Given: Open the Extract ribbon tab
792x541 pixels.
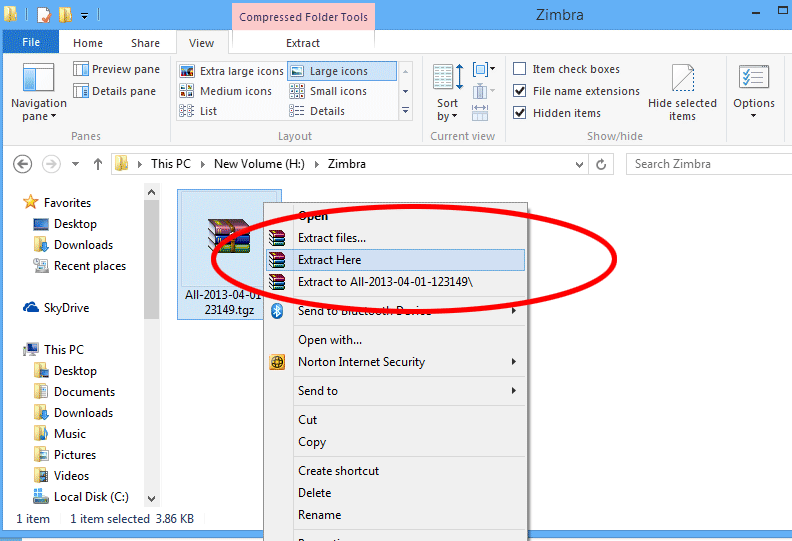Looking at the screenshot, I should pyautogui.click(x=303, y=43).
